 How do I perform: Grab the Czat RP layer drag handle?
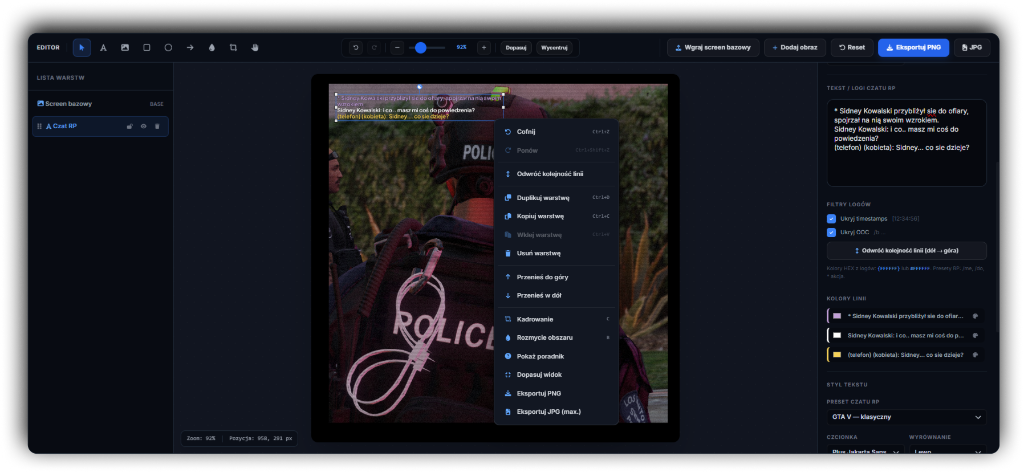point(39,126)
